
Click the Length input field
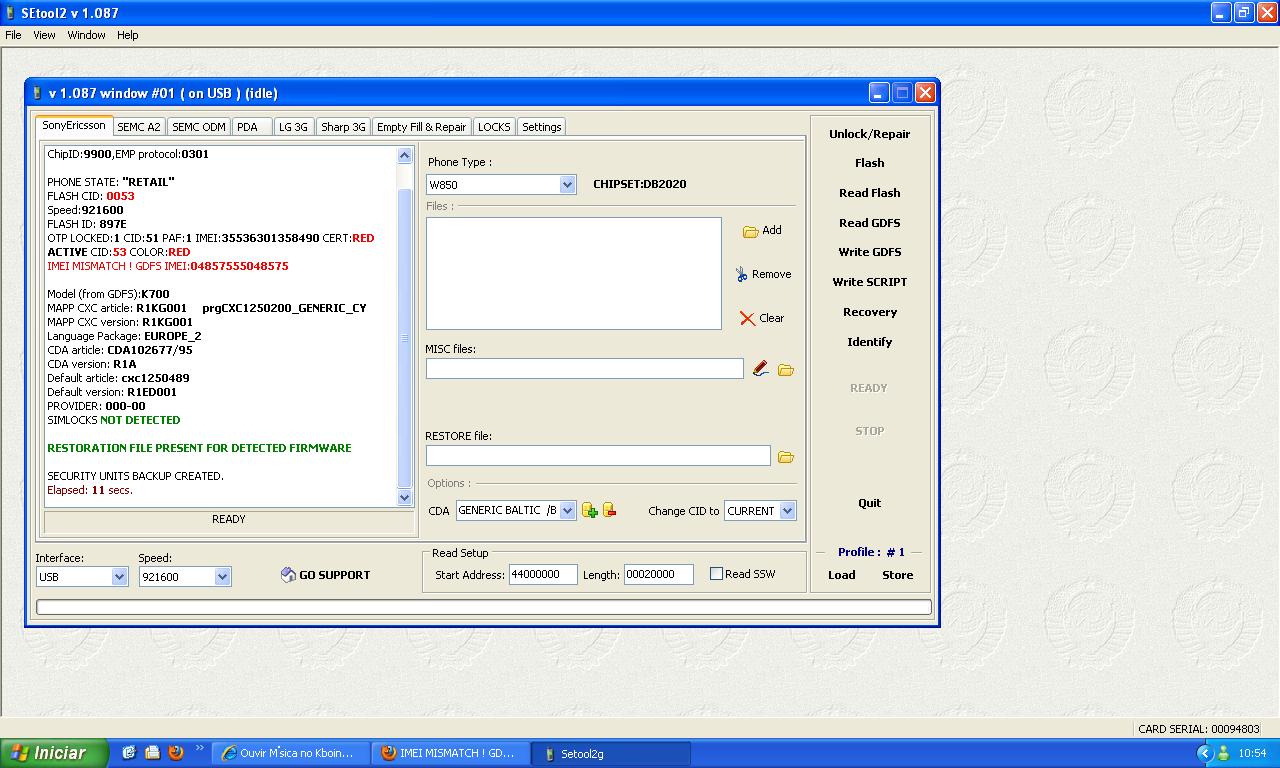[x=658, y=574]
